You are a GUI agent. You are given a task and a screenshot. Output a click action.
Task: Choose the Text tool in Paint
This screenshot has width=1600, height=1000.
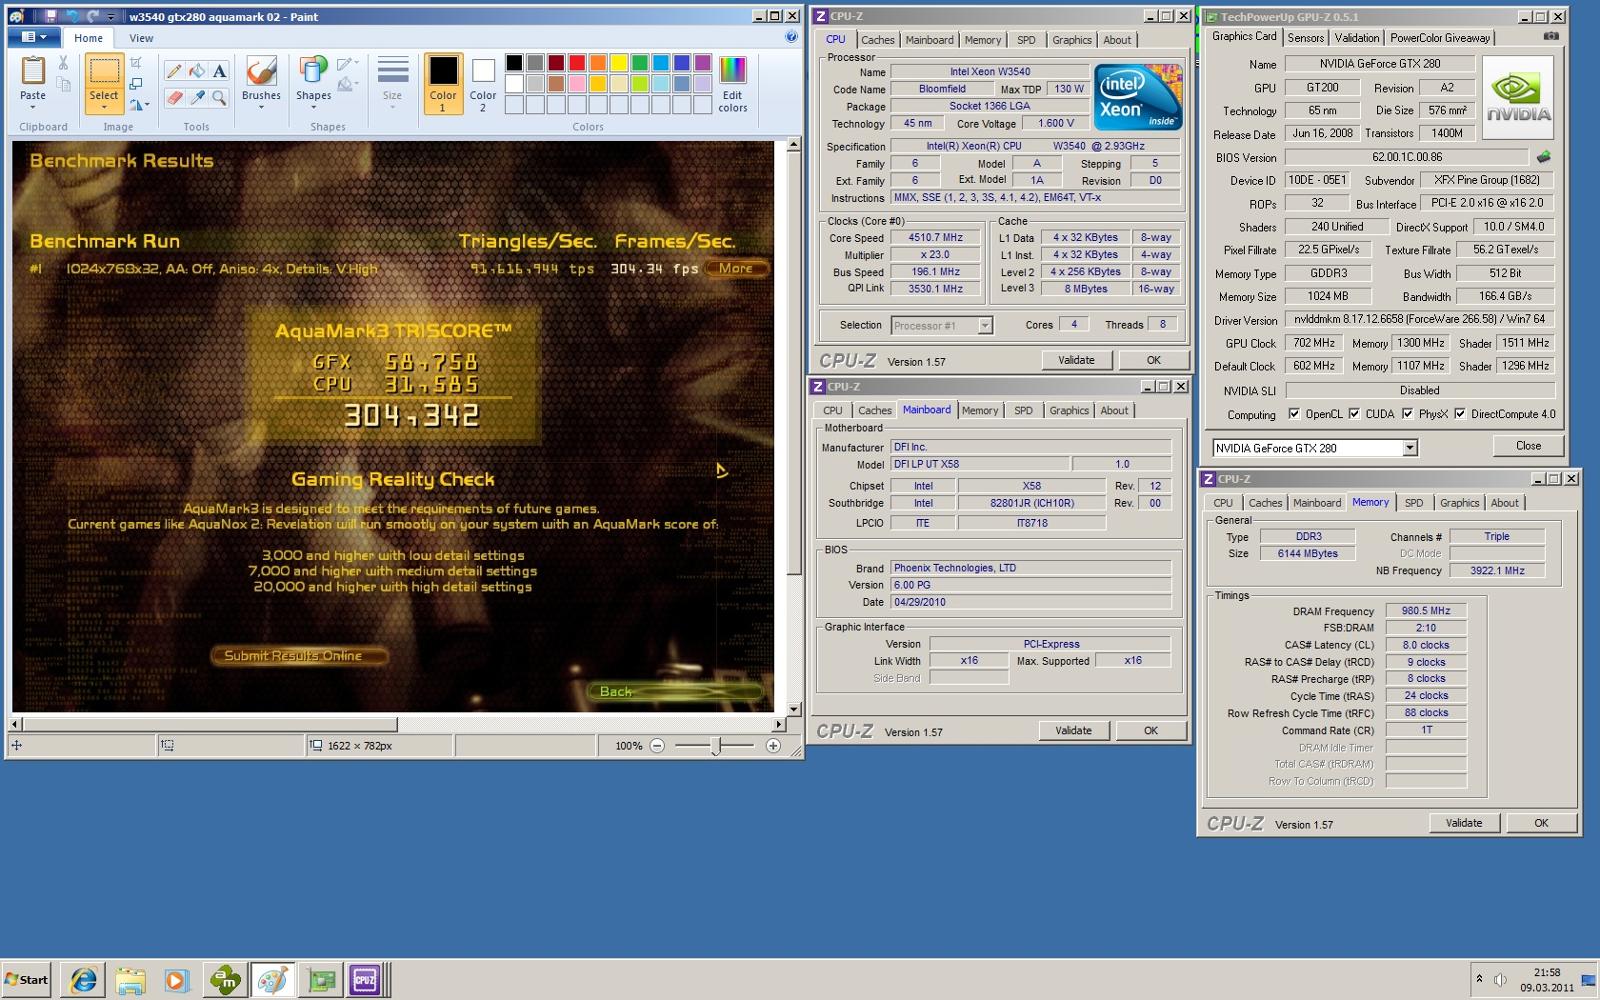click(x=219, y=71)
